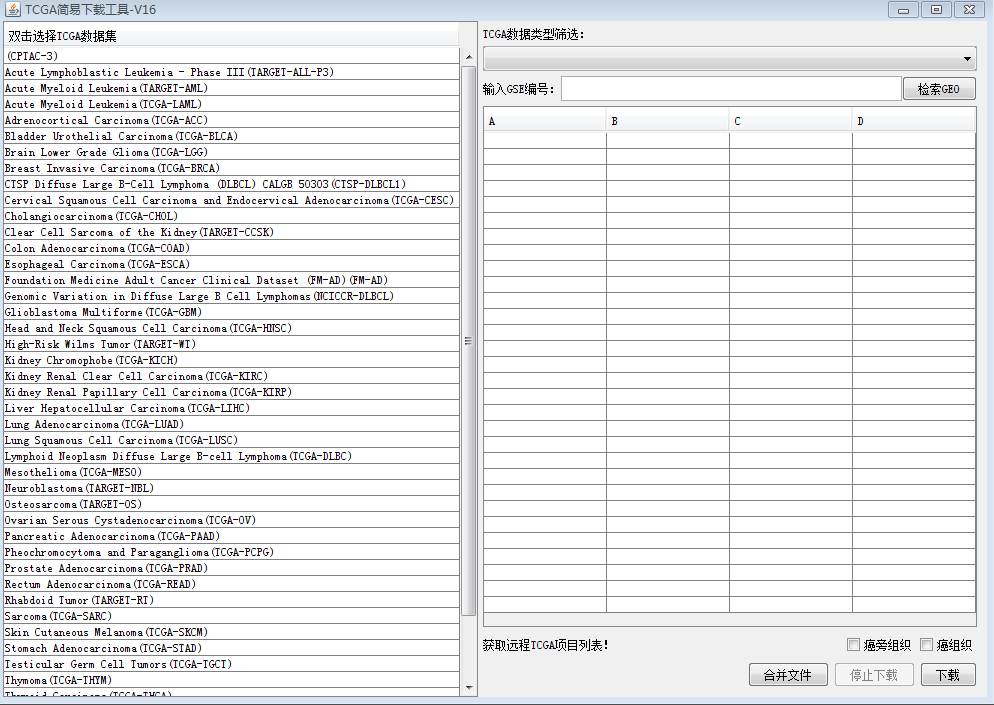Select Cervical Squamous Cell Carcinoma (TCGA-CESC)
The image size is (994, 705).
click(231, 200)
